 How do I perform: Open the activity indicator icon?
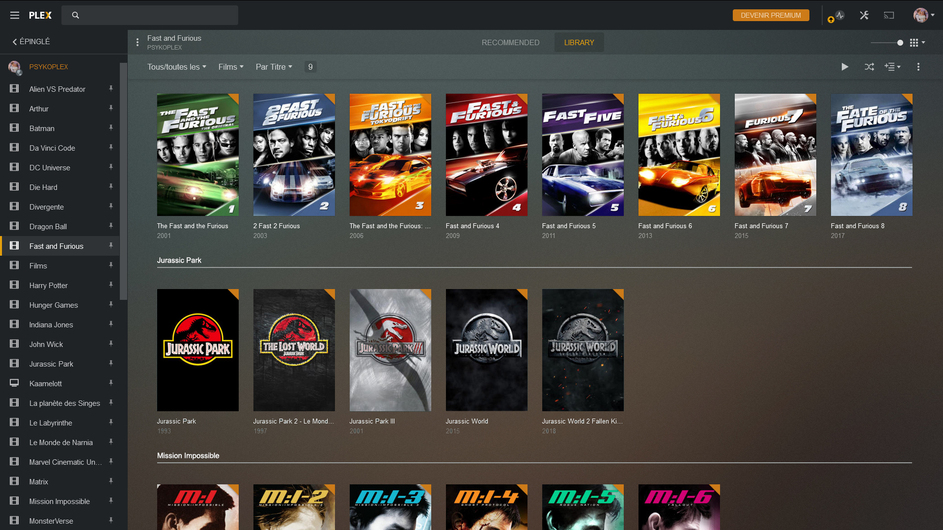[839, 16]
